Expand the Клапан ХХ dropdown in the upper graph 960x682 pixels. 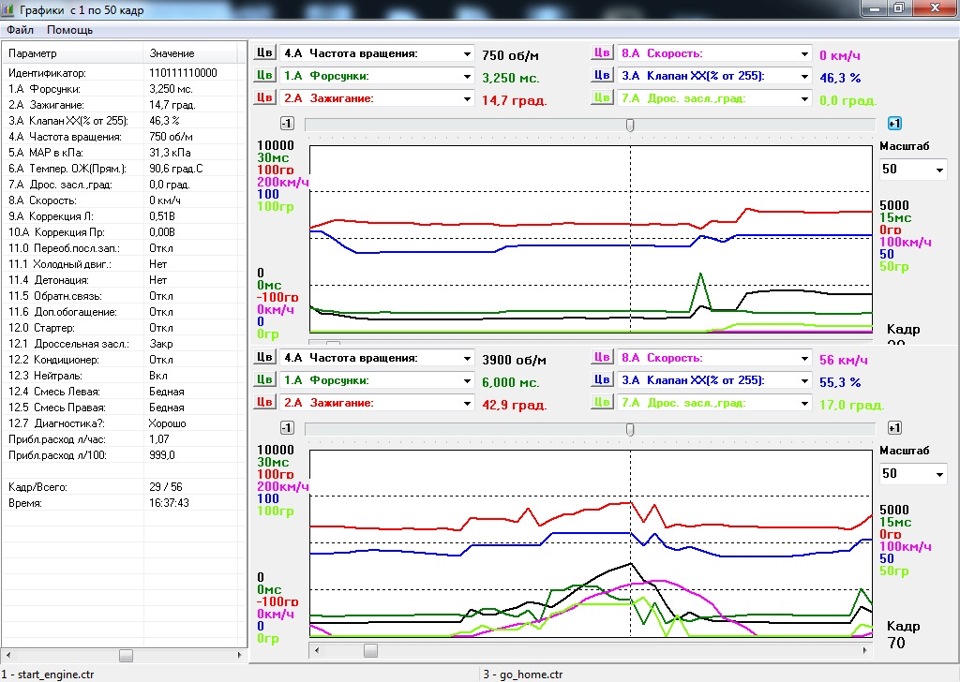pyautogui.click(x=804, y=77)
